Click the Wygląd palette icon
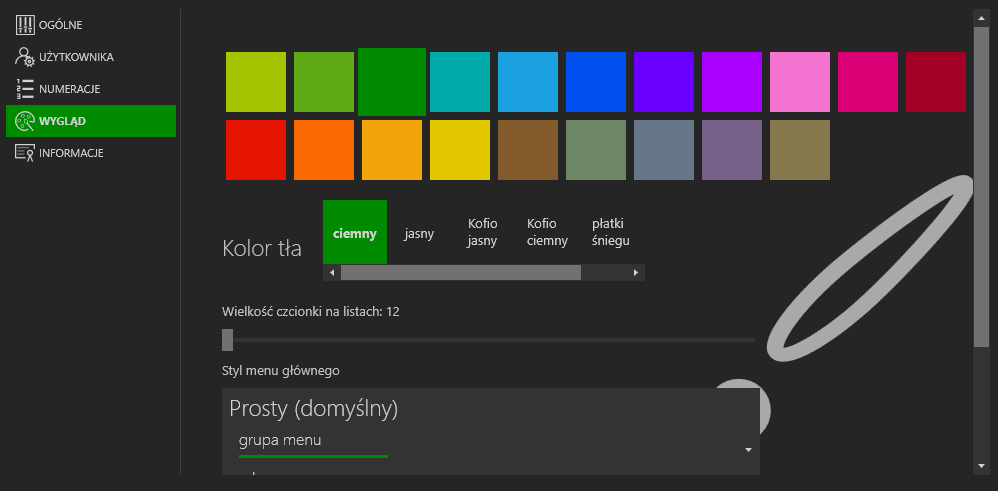 coord(25,121)
